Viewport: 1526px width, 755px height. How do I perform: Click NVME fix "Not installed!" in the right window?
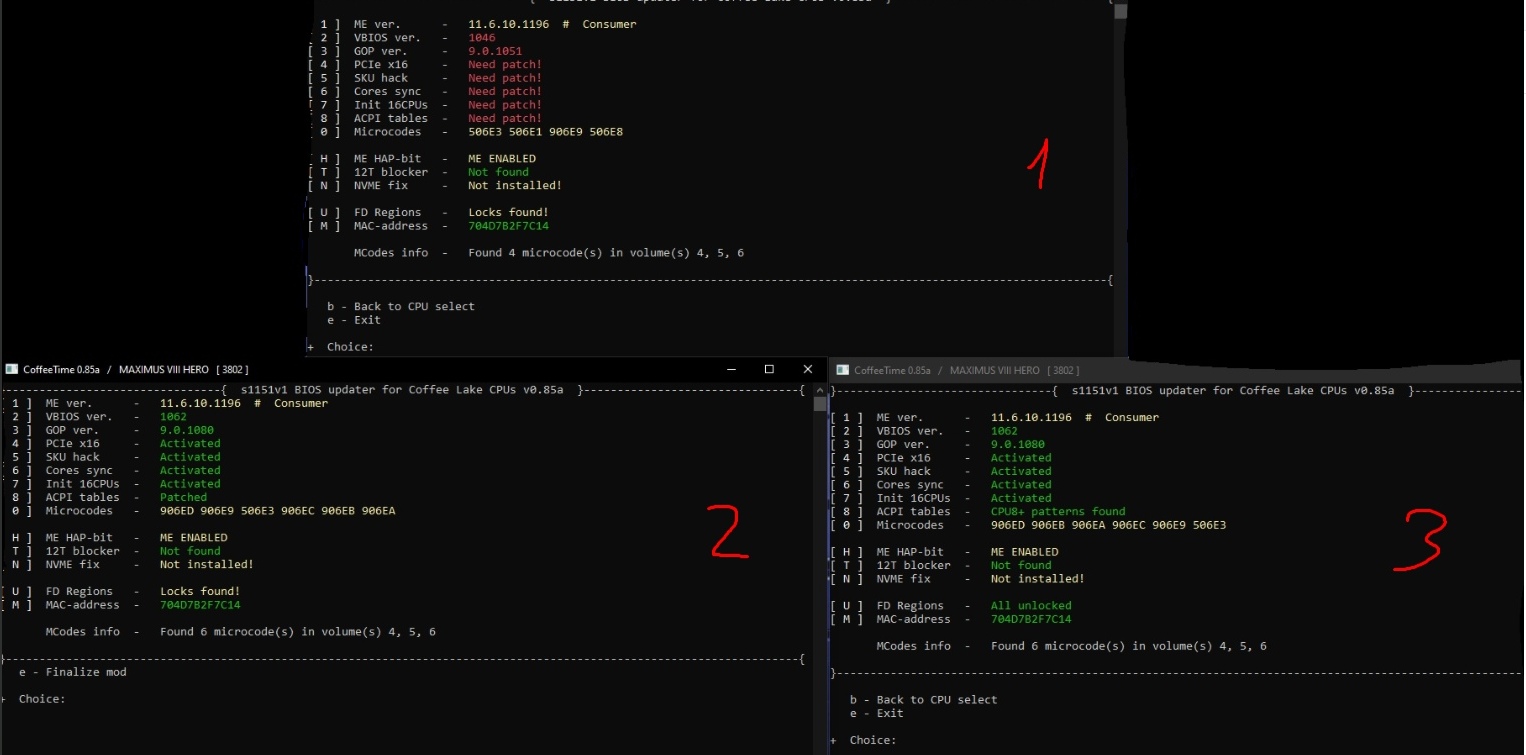[1038, 578]
